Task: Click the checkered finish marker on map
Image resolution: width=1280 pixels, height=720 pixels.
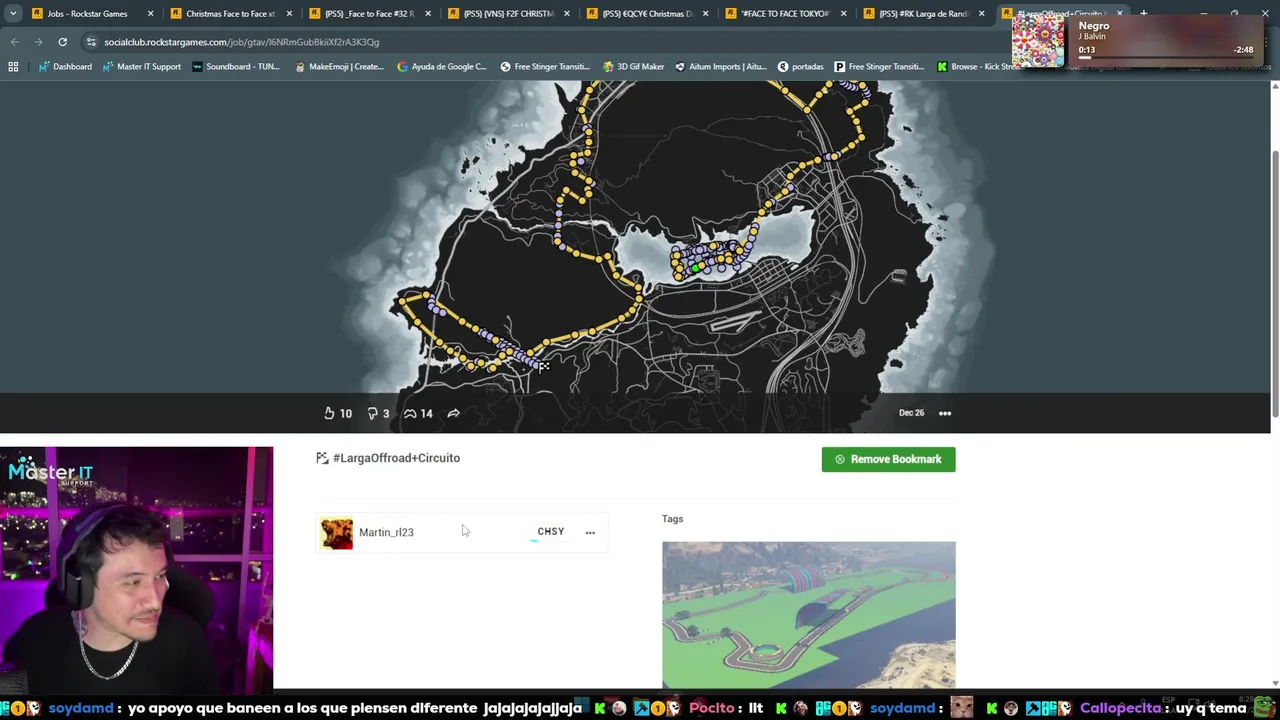Action: click(x=544, y=366)
